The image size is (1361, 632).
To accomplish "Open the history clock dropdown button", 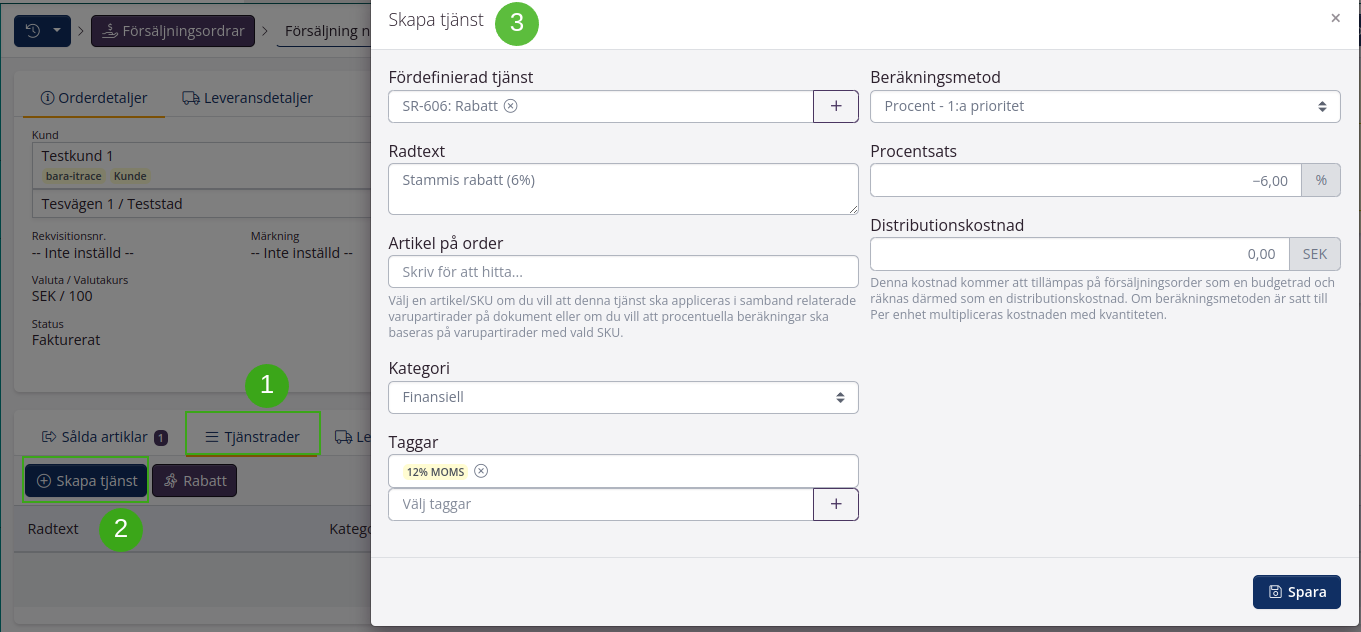I will tap(33, 31).
